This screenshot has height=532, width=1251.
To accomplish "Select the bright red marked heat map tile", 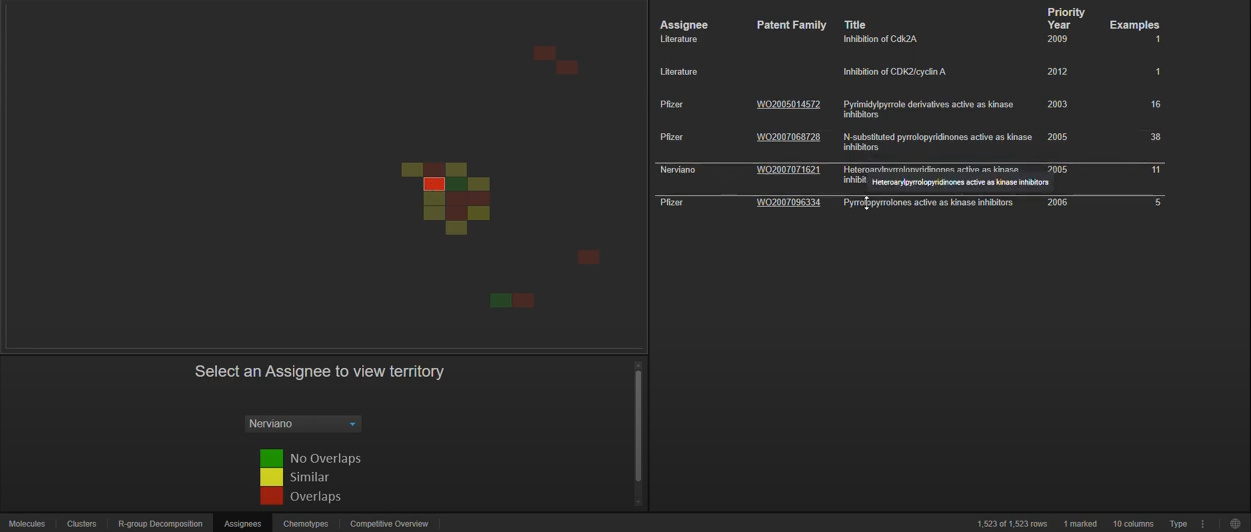I will point(434,184).
